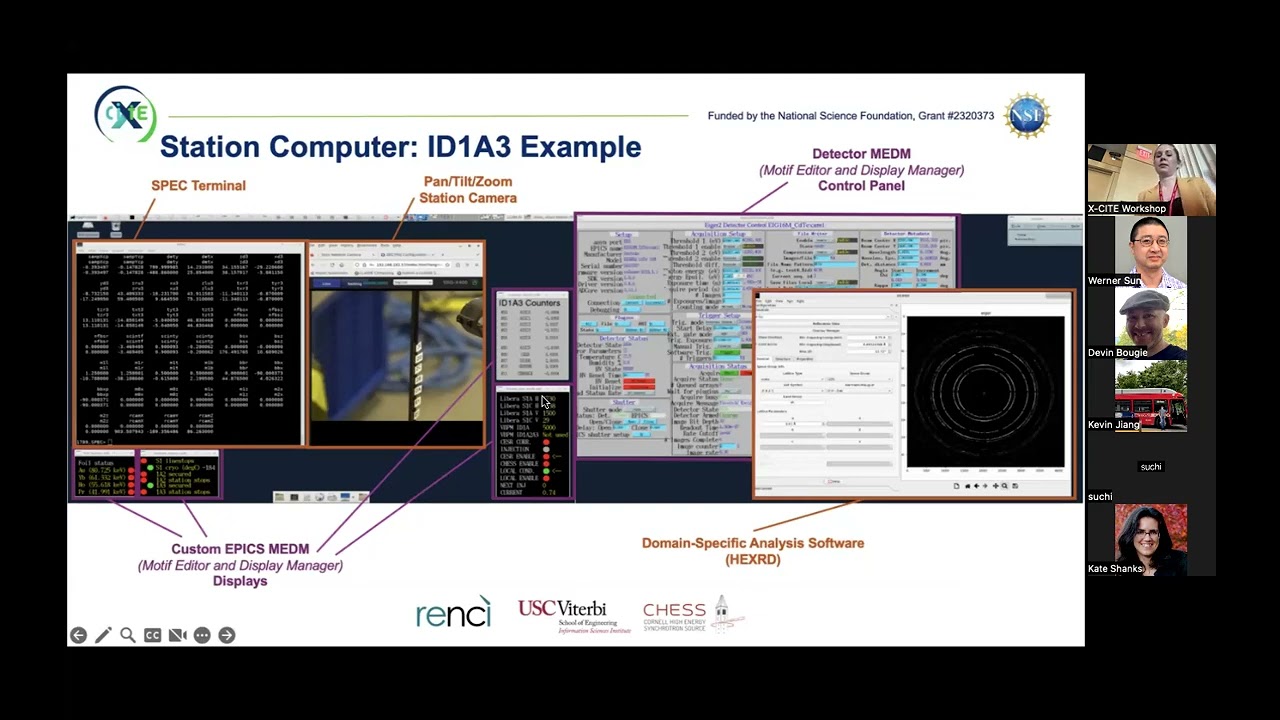Switch to the HEXRD Structure tab

coord(783,359)
